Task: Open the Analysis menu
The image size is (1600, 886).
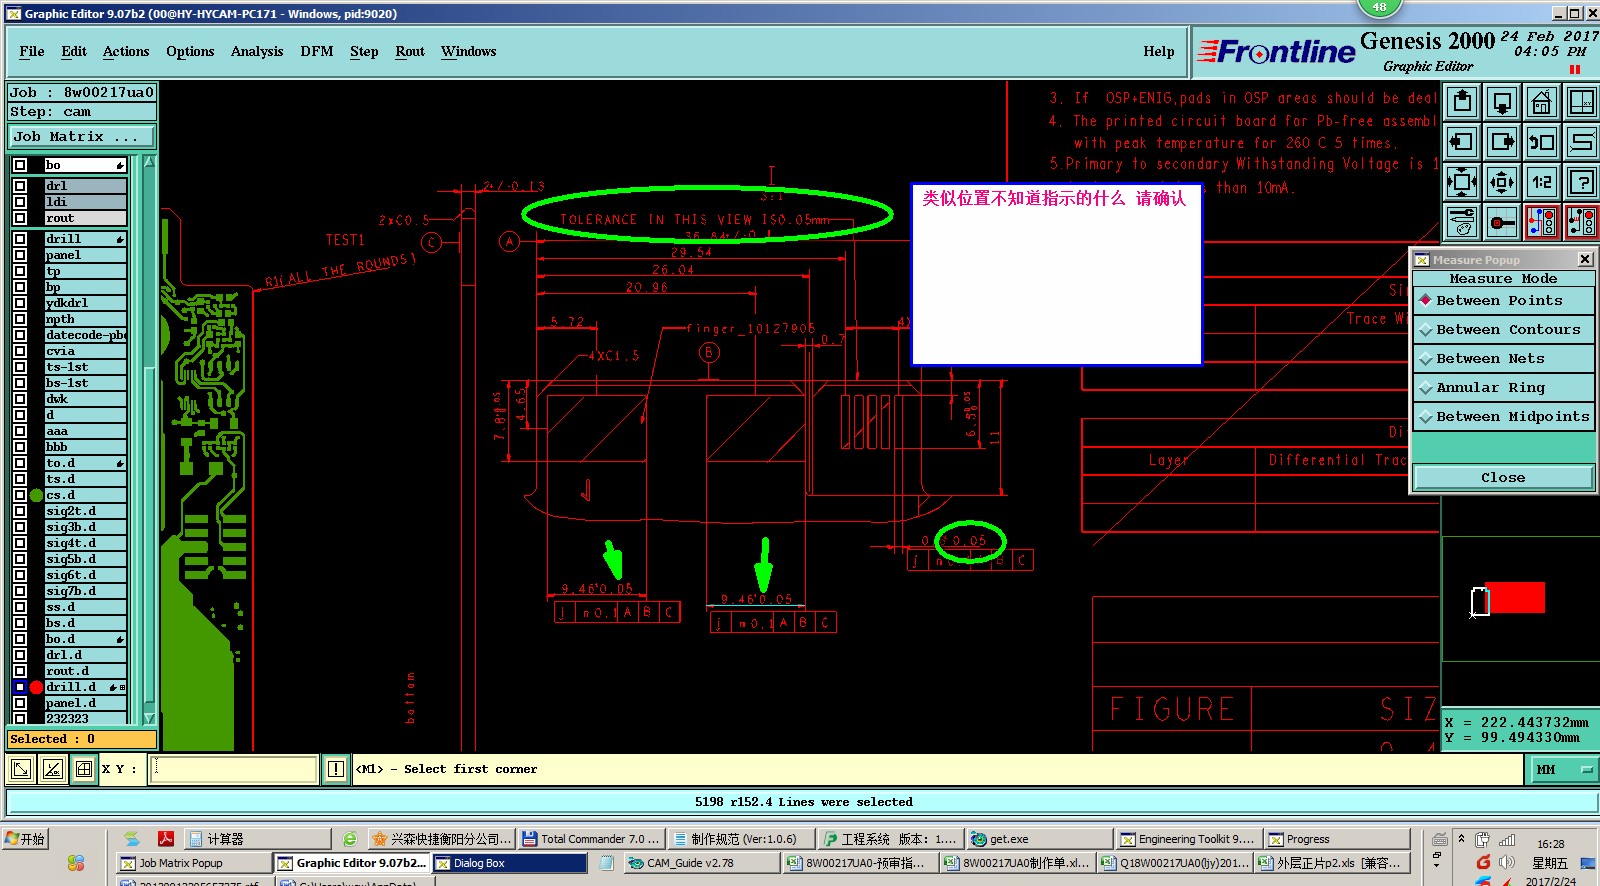Action: point(257,51)
